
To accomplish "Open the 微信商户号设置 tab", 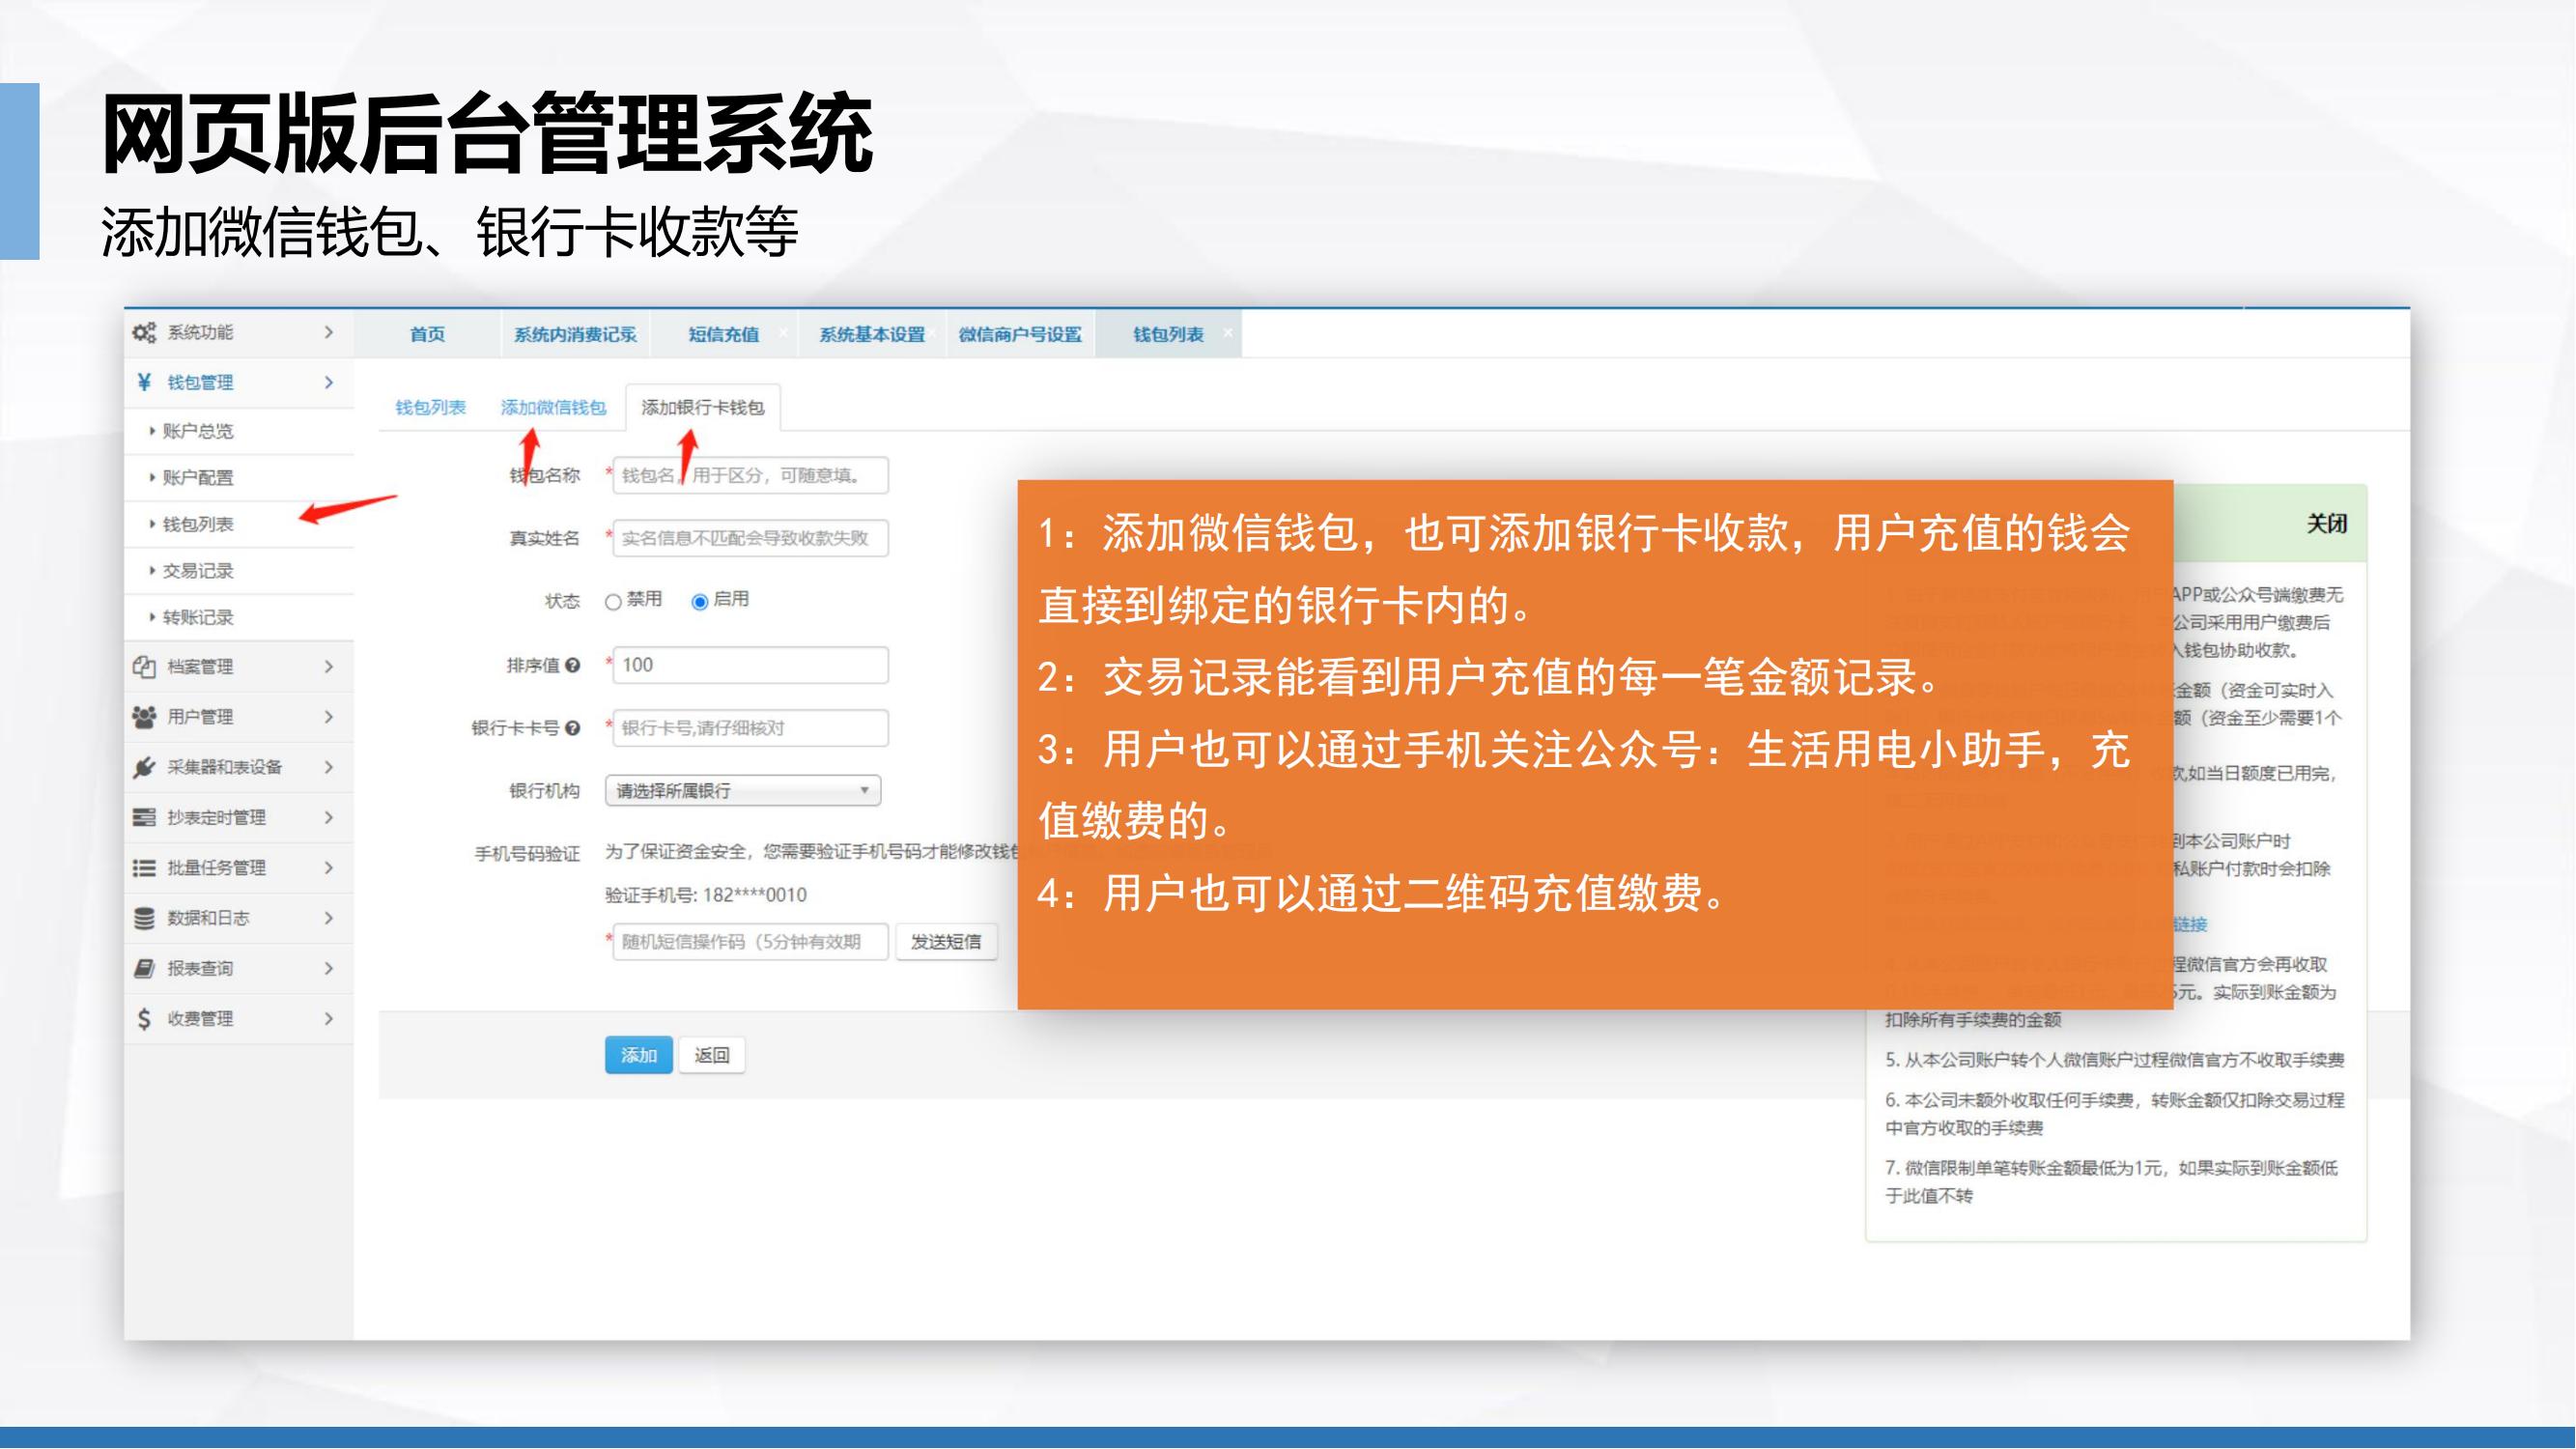I will (1020, 334).
